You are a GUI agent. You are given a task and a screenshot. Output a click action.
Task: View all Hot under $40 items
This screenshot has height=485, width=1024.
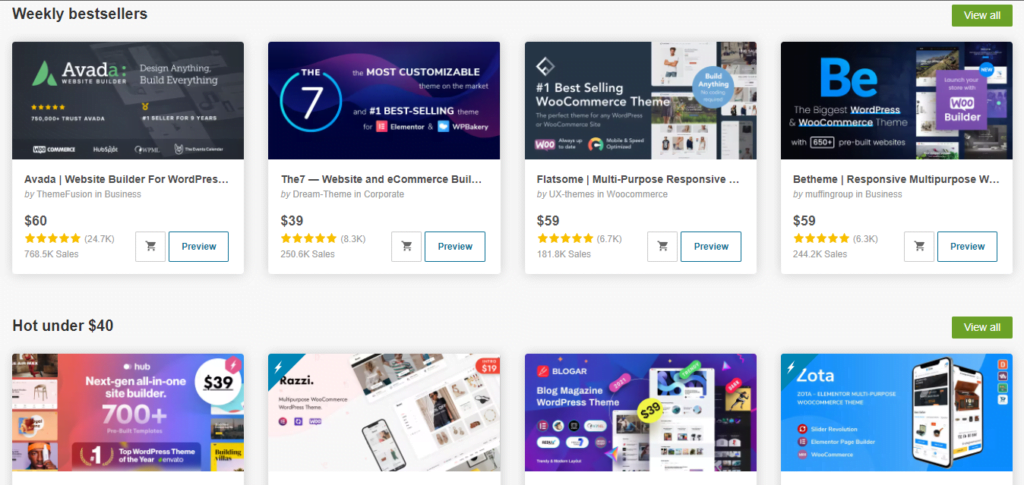(x=982, y=327)
